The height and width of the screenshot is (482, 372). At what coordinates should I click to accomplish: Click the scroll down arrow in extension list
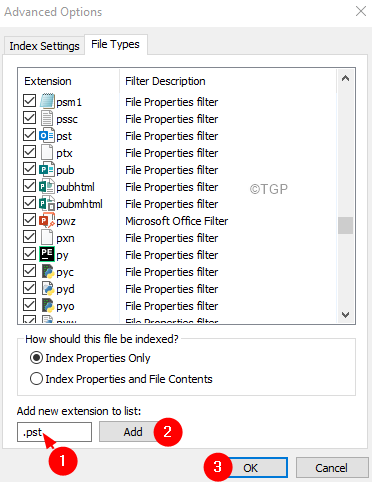coord(346,315)
